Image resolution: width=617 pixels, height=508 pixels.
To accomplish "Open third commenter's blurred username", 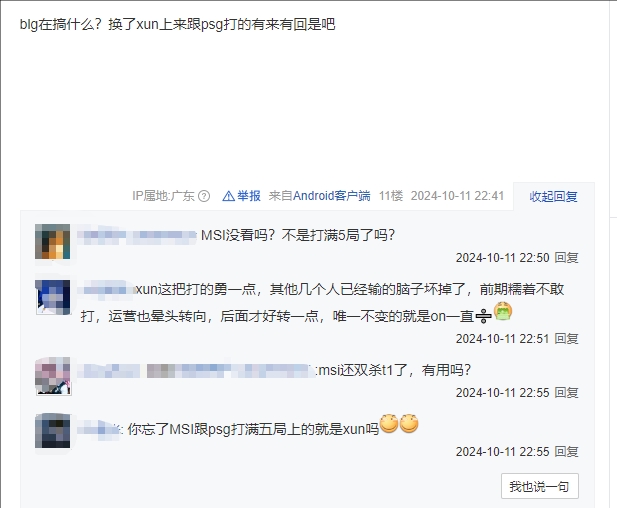I will tap(196, 371).
